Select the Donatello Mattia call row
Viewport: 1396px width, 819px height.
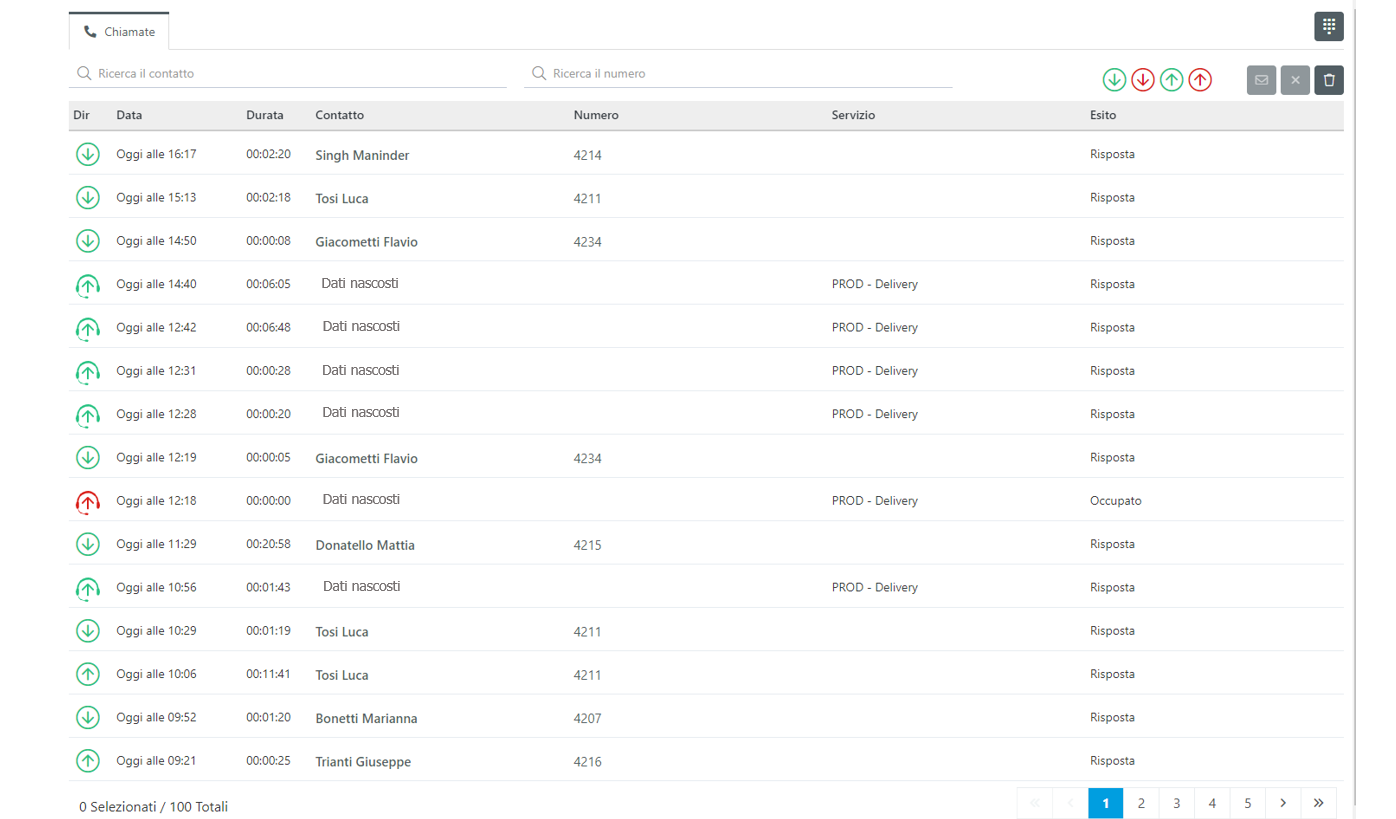[x=706, y=544]
